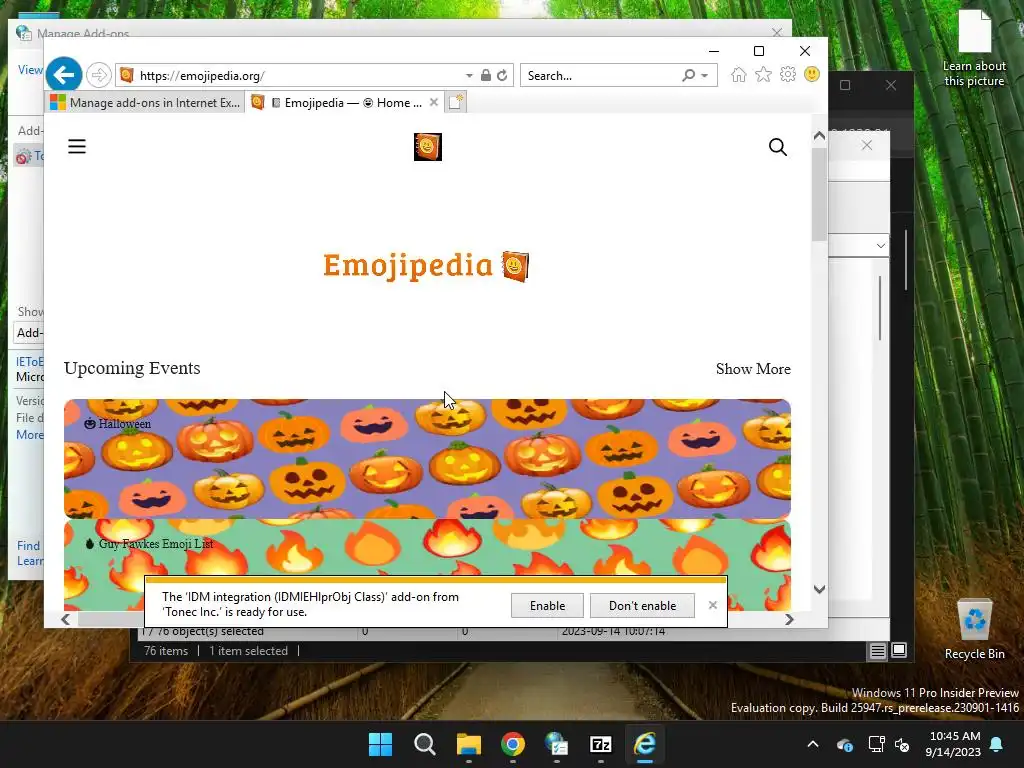Switch to large icons view in file manager status bar
Viewport: 1024px width, 768px height.
899,650
